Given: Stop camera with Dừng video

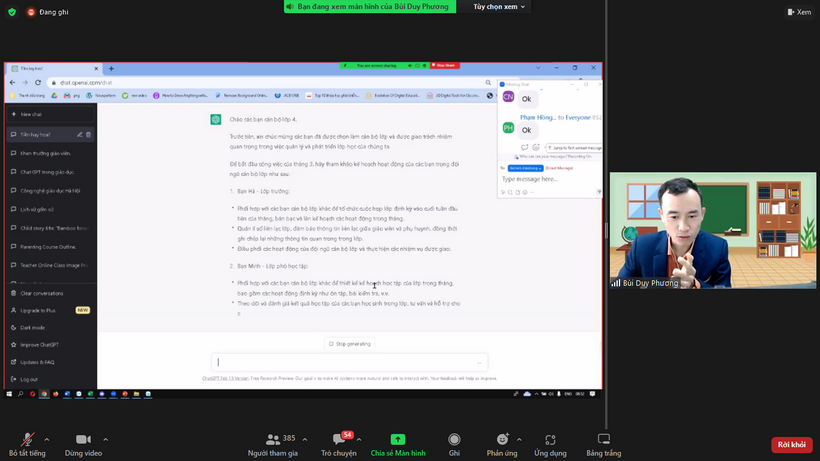Looking at the screenshot, I should 83,445.
